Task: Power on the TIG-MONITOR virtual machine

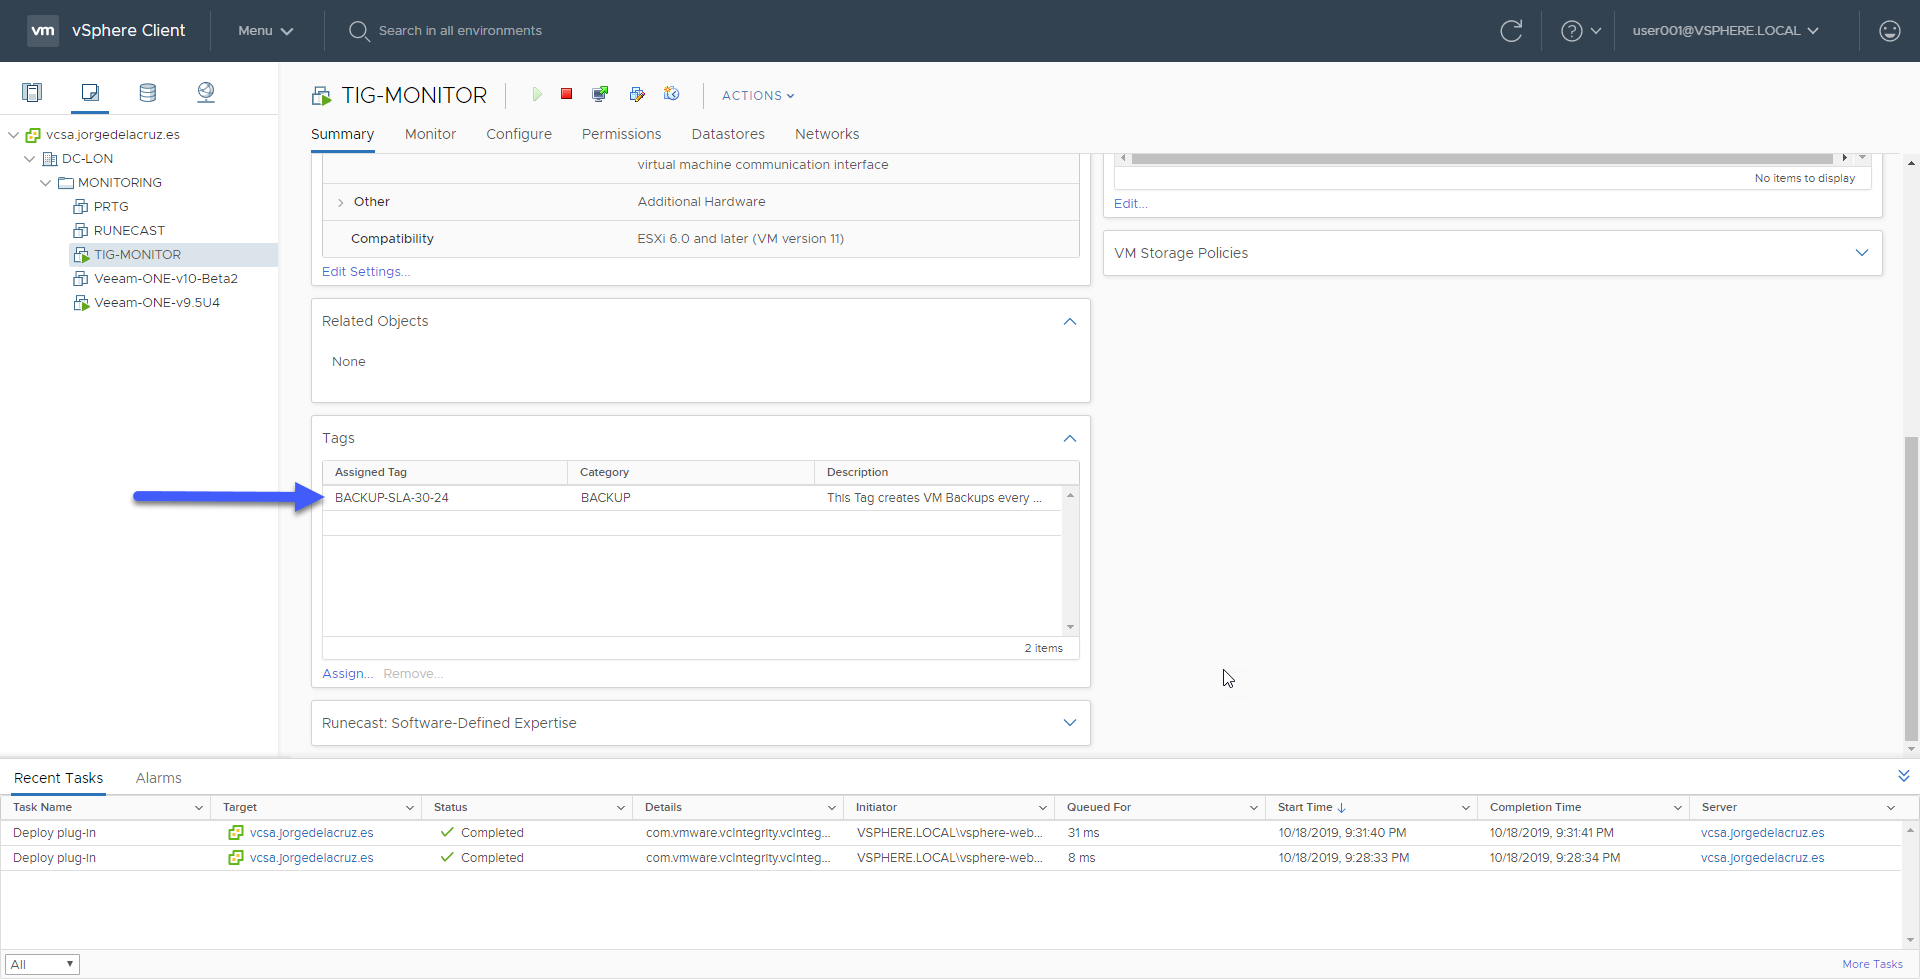Action: point(537,94)
